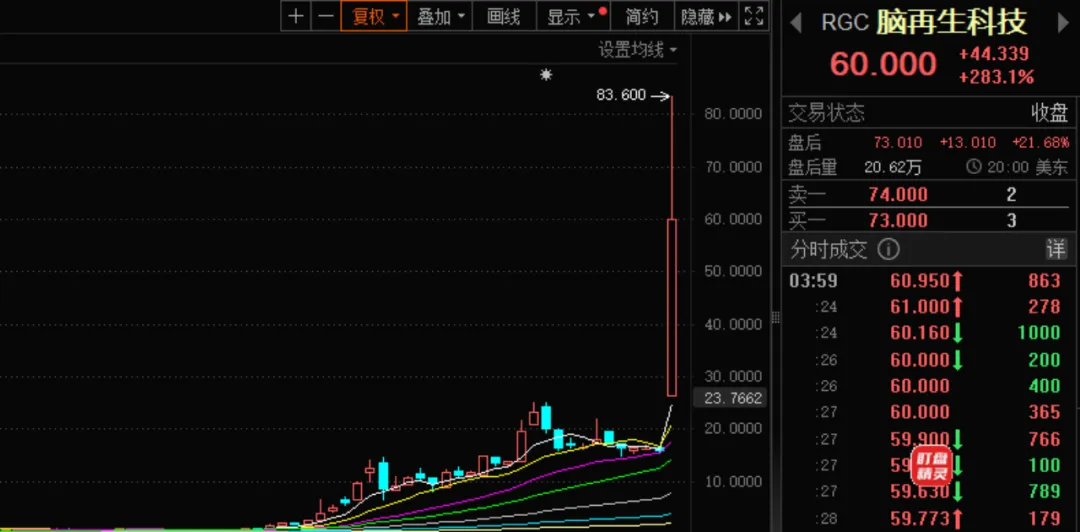Image resolution: width=1080 pixels, height=532 pixels.
Task: Click the info icon beside 分时成交
Action: point(888,249)
